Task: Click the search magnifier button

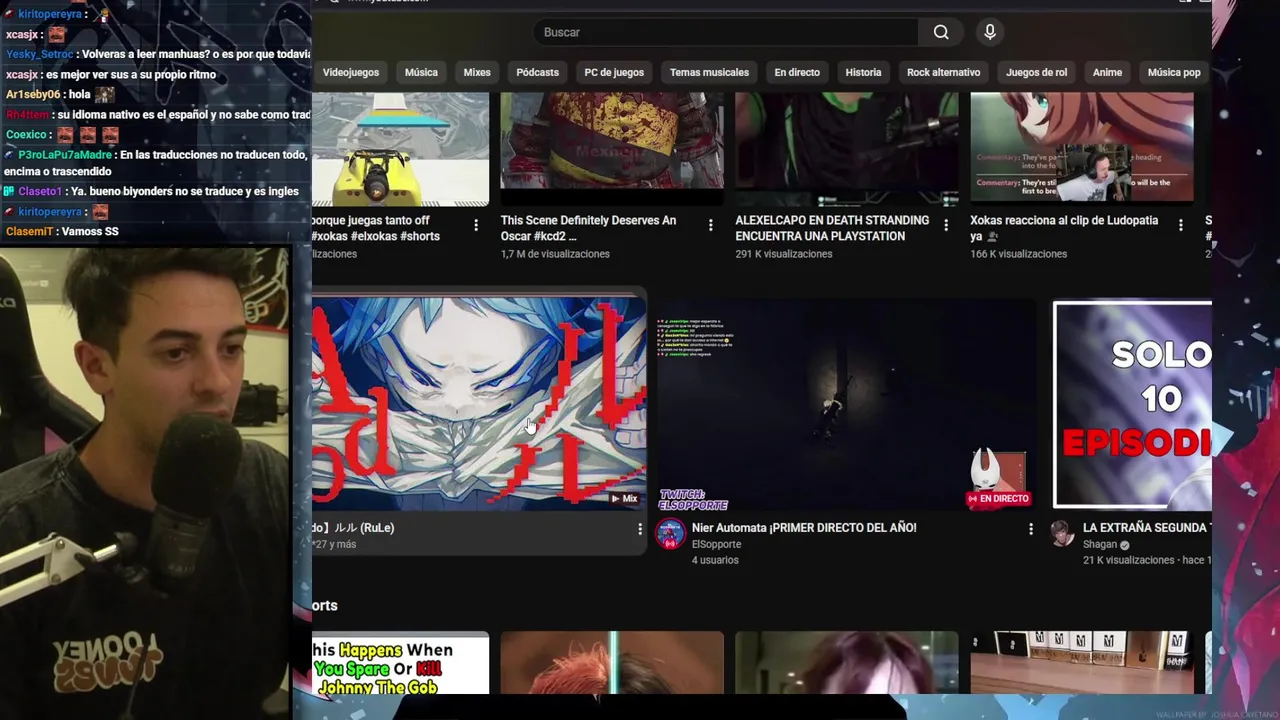Action: tap(941, 32)
